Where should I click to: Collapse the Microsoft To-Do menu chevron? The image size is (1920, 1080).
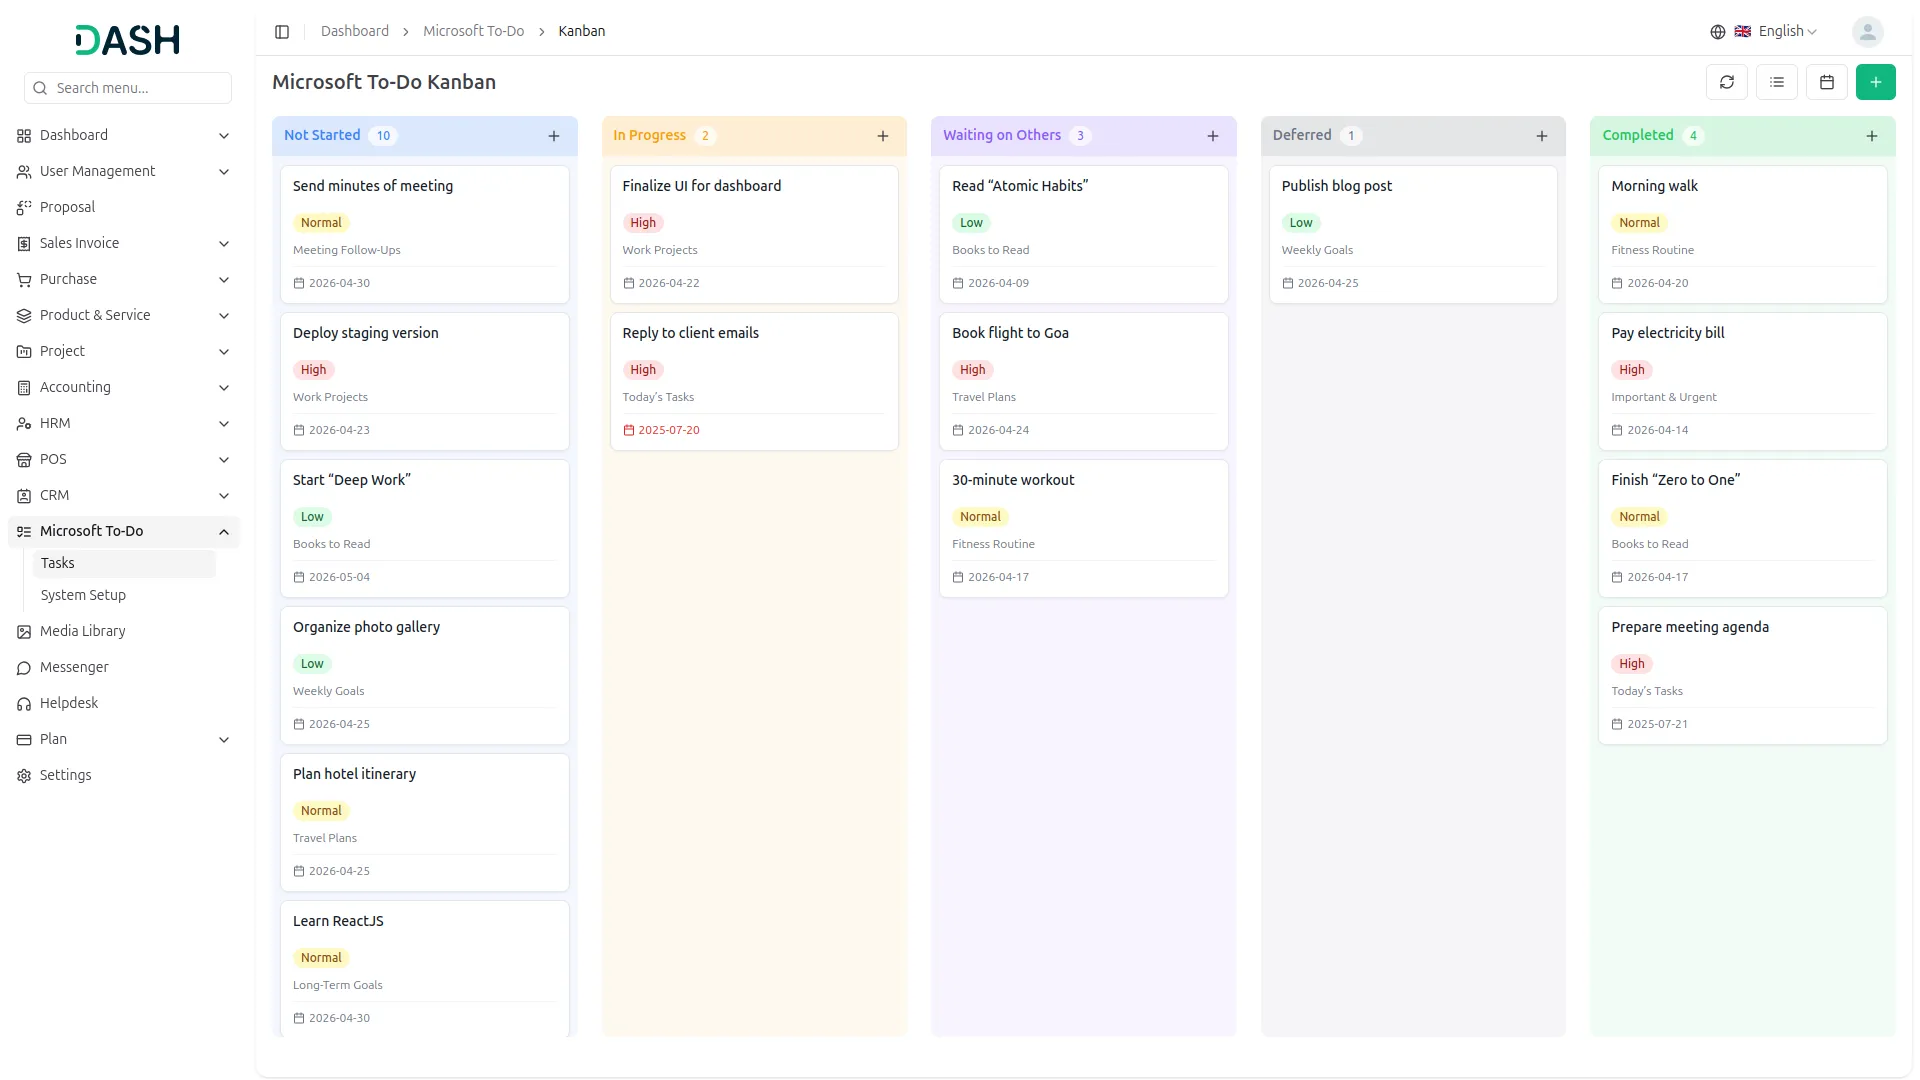224,532
